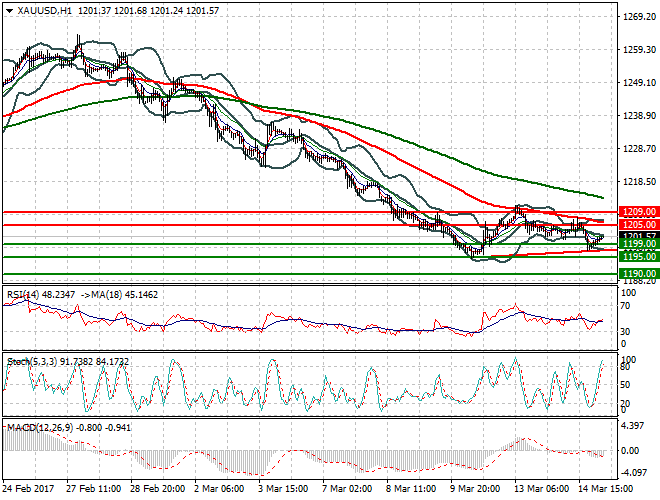Click the 24 Feb 2017 date label
The width and height of the screenshot is (660, 500).
(x=28, y=490)
